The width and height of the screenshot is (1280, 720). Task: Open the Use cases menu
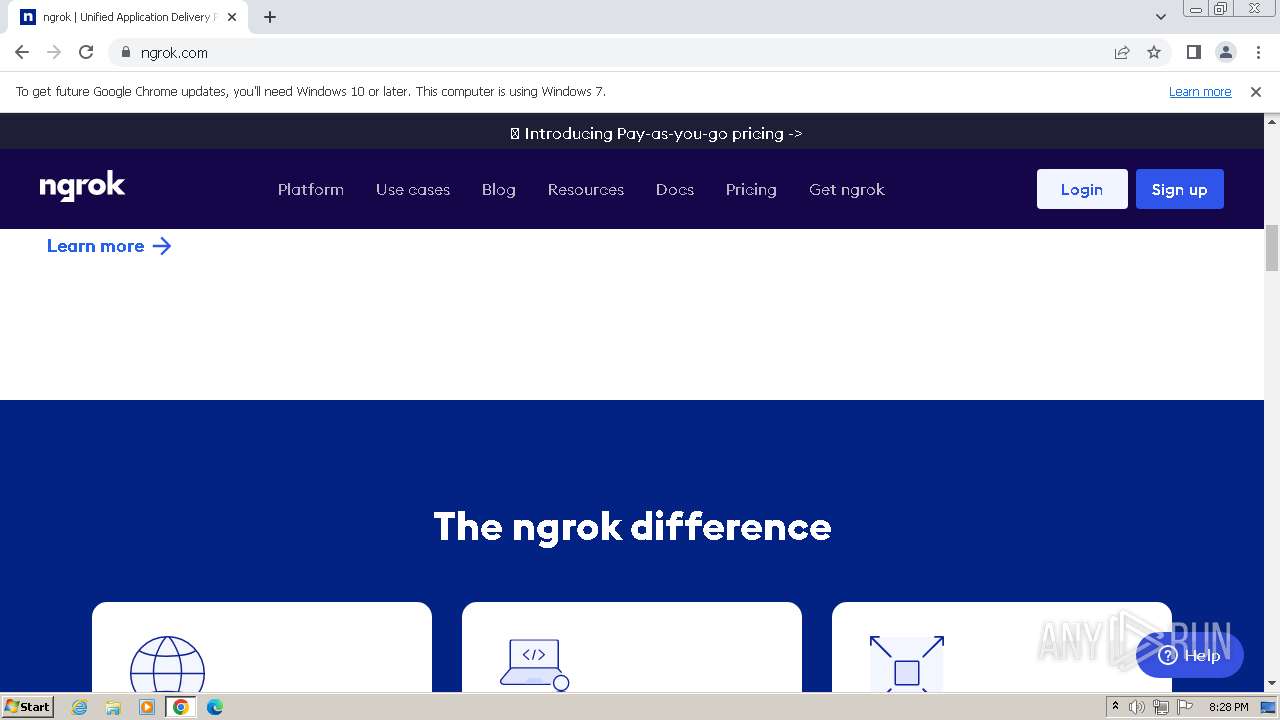(413, 189)
